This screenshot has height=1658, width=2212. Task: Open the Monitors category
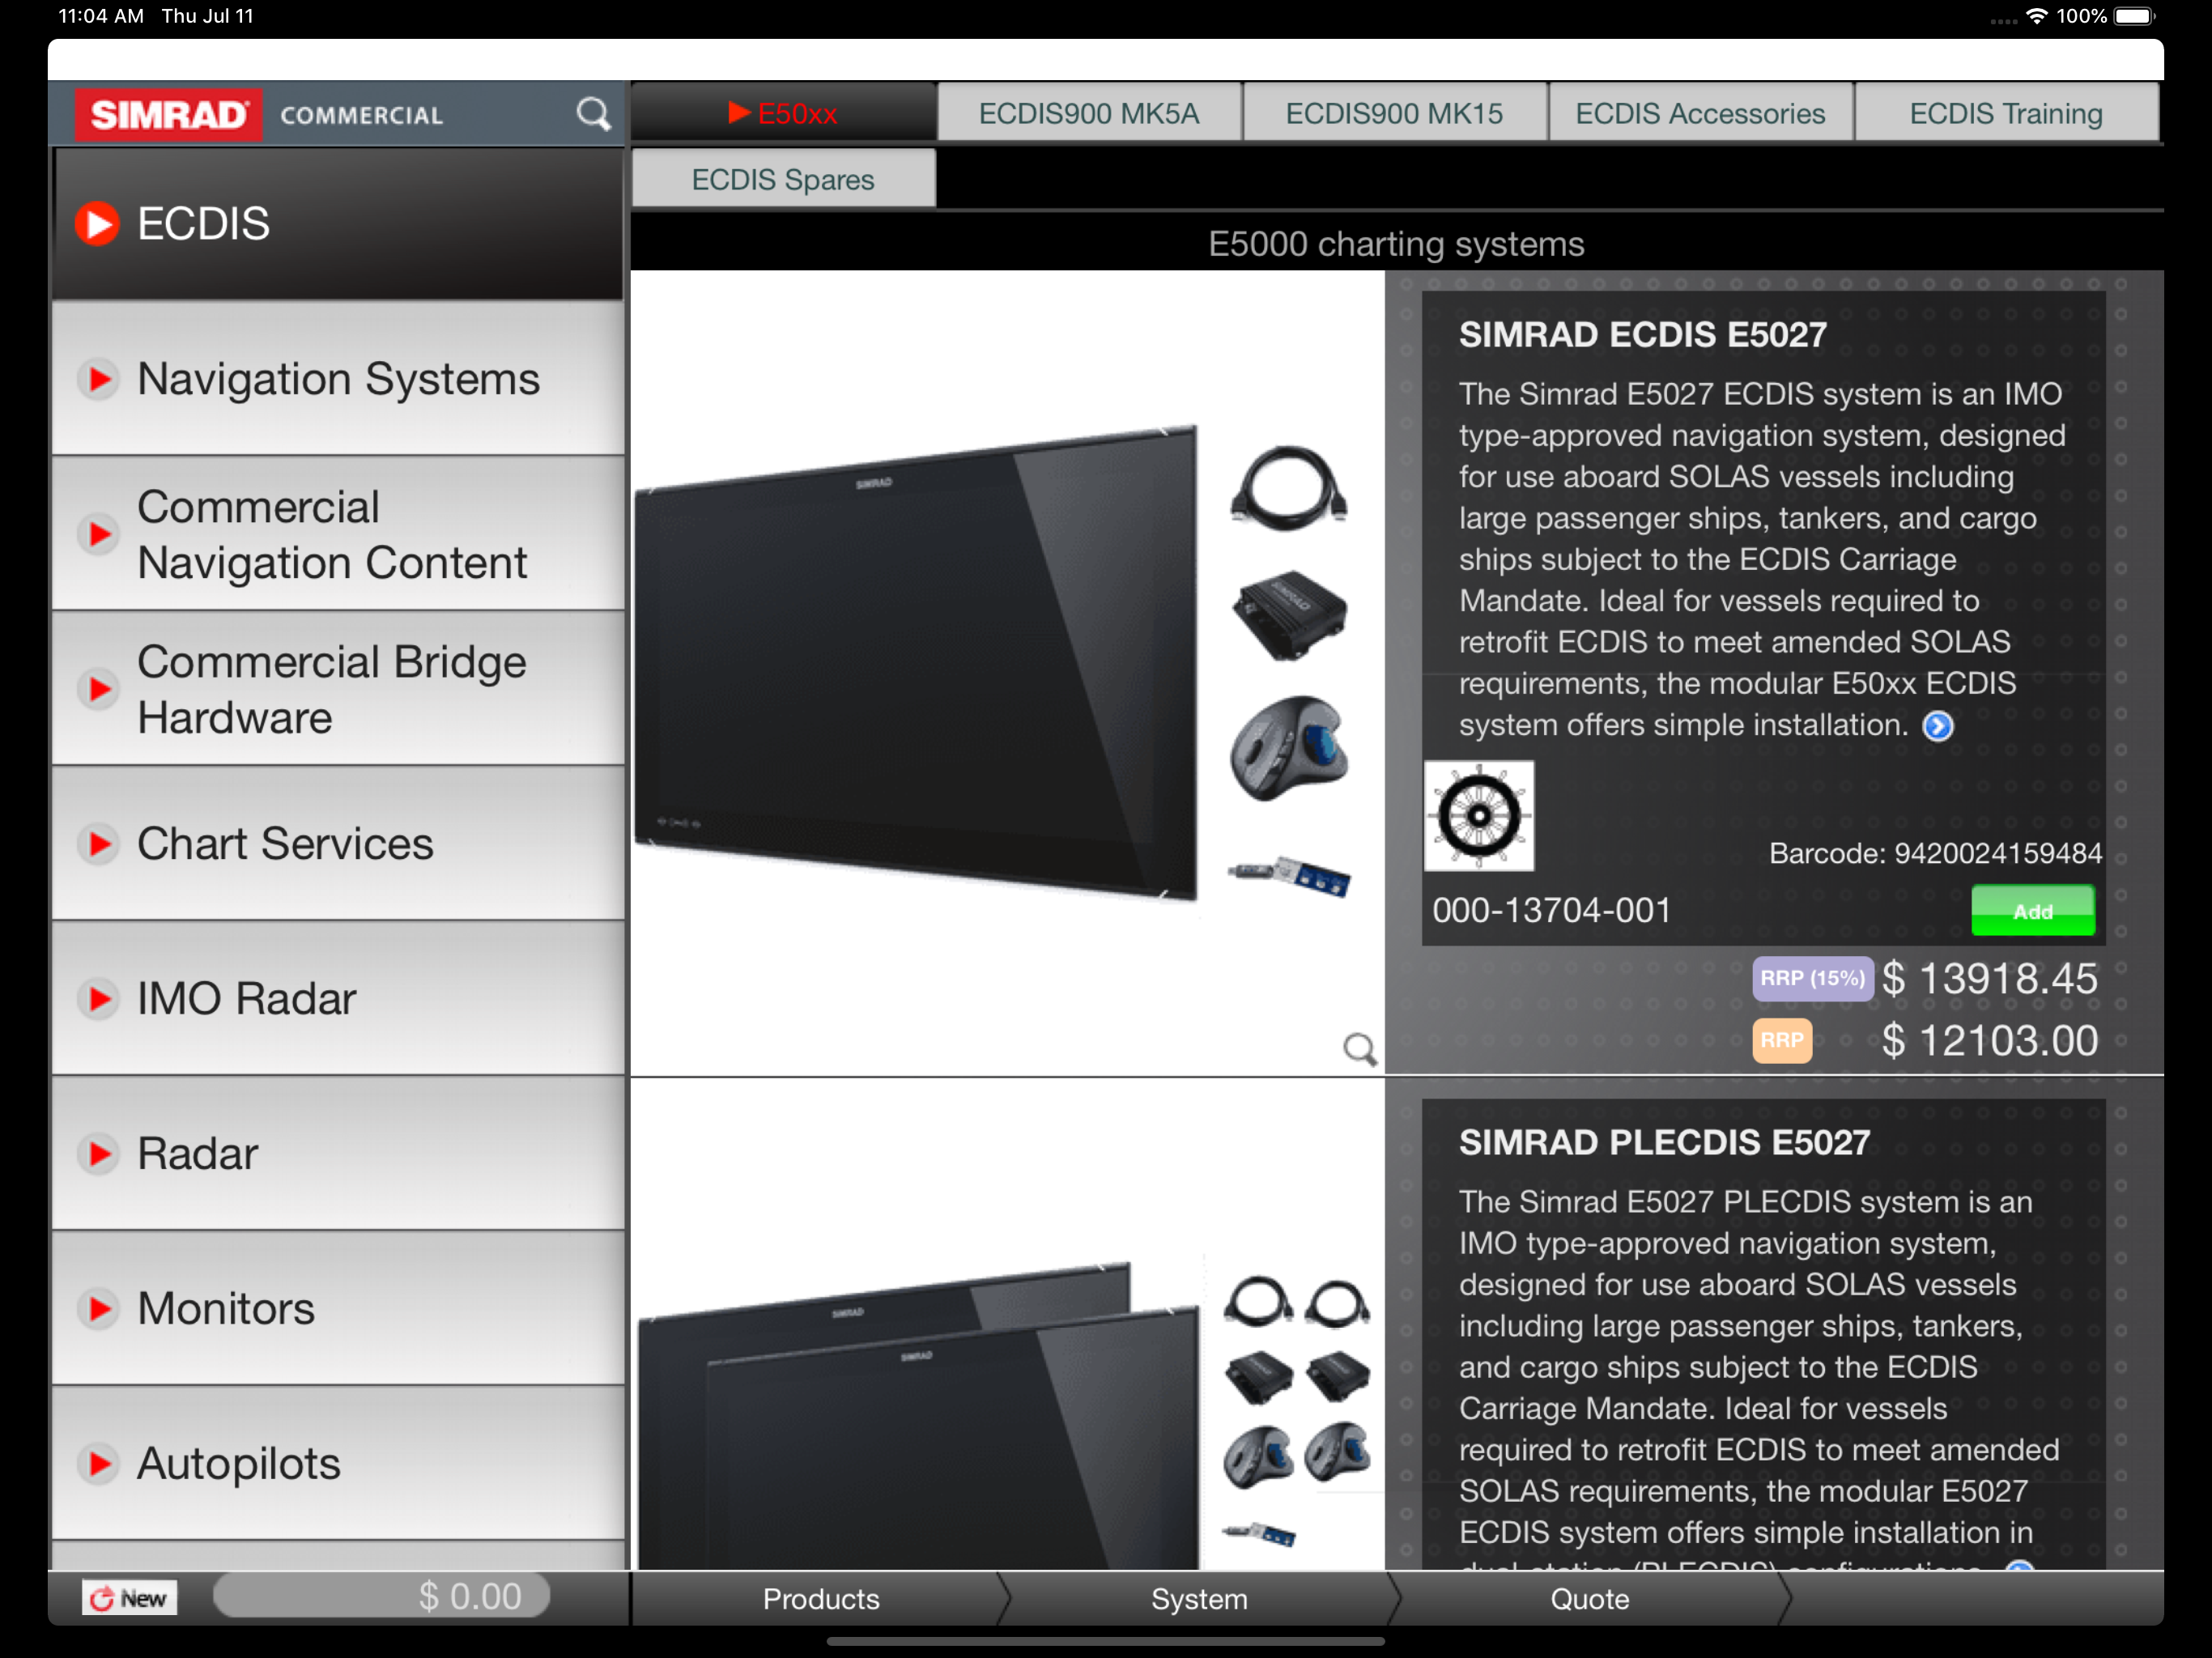click(x=338, y=1309)
